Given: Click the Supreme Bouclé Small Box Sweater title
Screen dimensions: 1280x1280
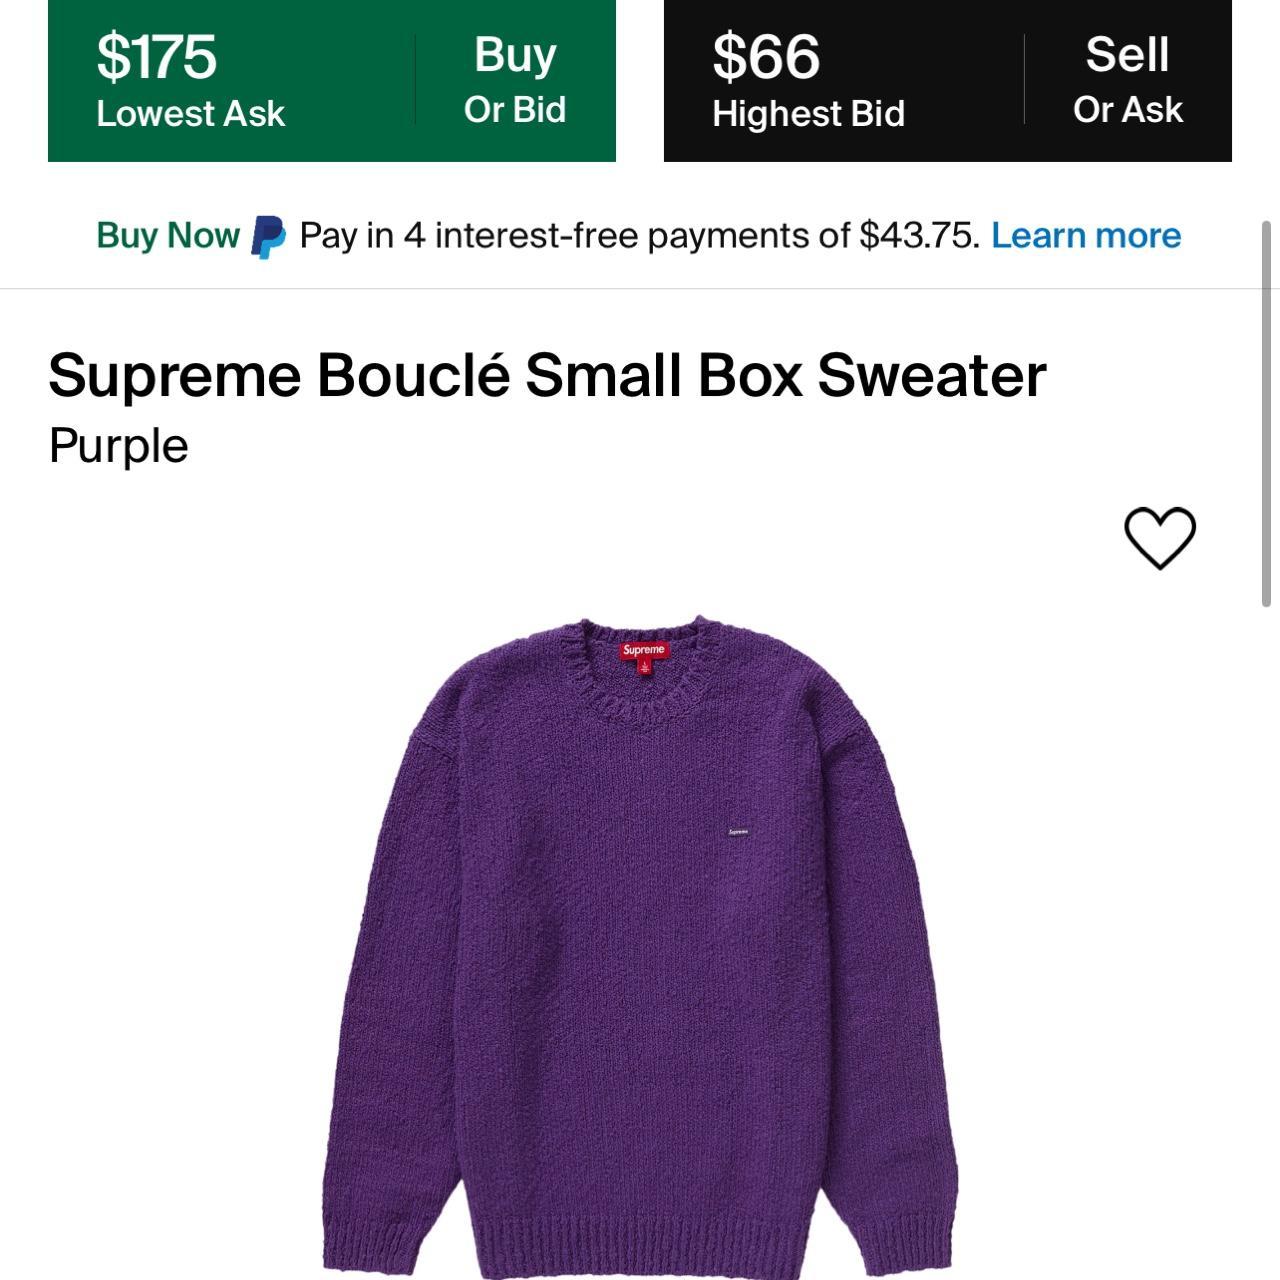Looking at the screenshot, I should tap(547, 375).
